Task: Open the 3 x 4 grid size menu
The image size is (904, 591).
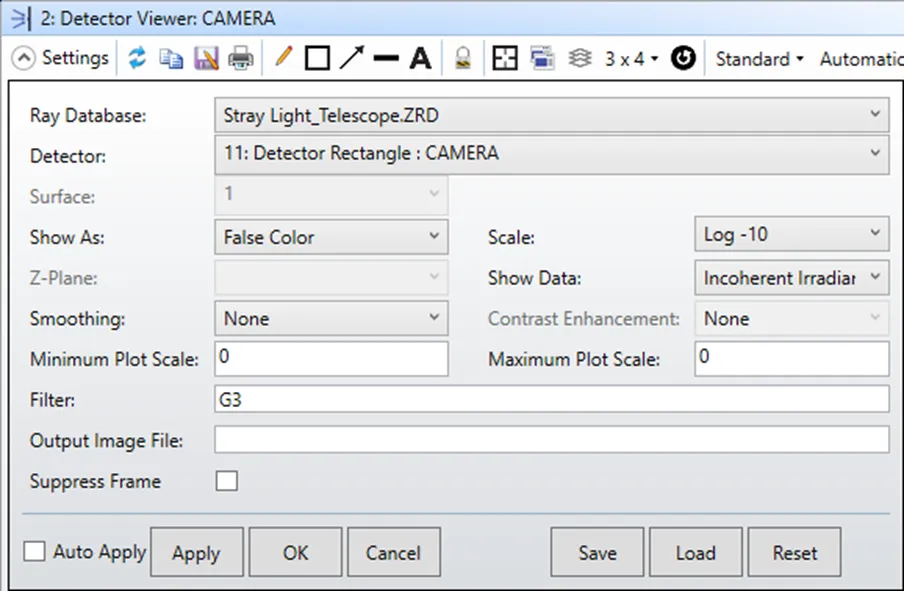Action: [x=631, y=59]
